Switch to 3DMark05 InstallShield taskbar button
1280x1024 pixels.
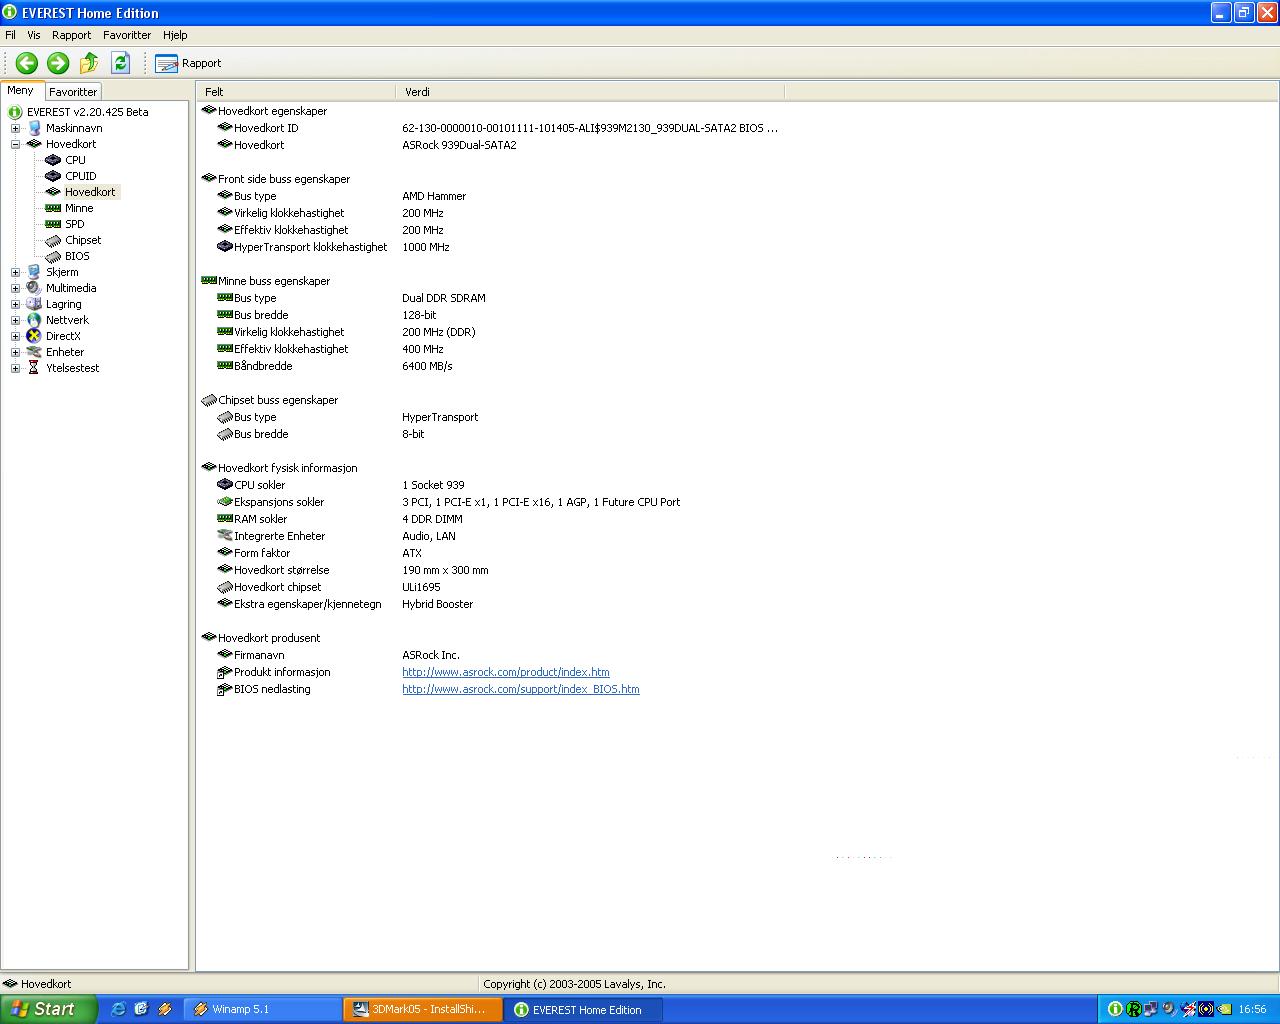click(421, 1009)
